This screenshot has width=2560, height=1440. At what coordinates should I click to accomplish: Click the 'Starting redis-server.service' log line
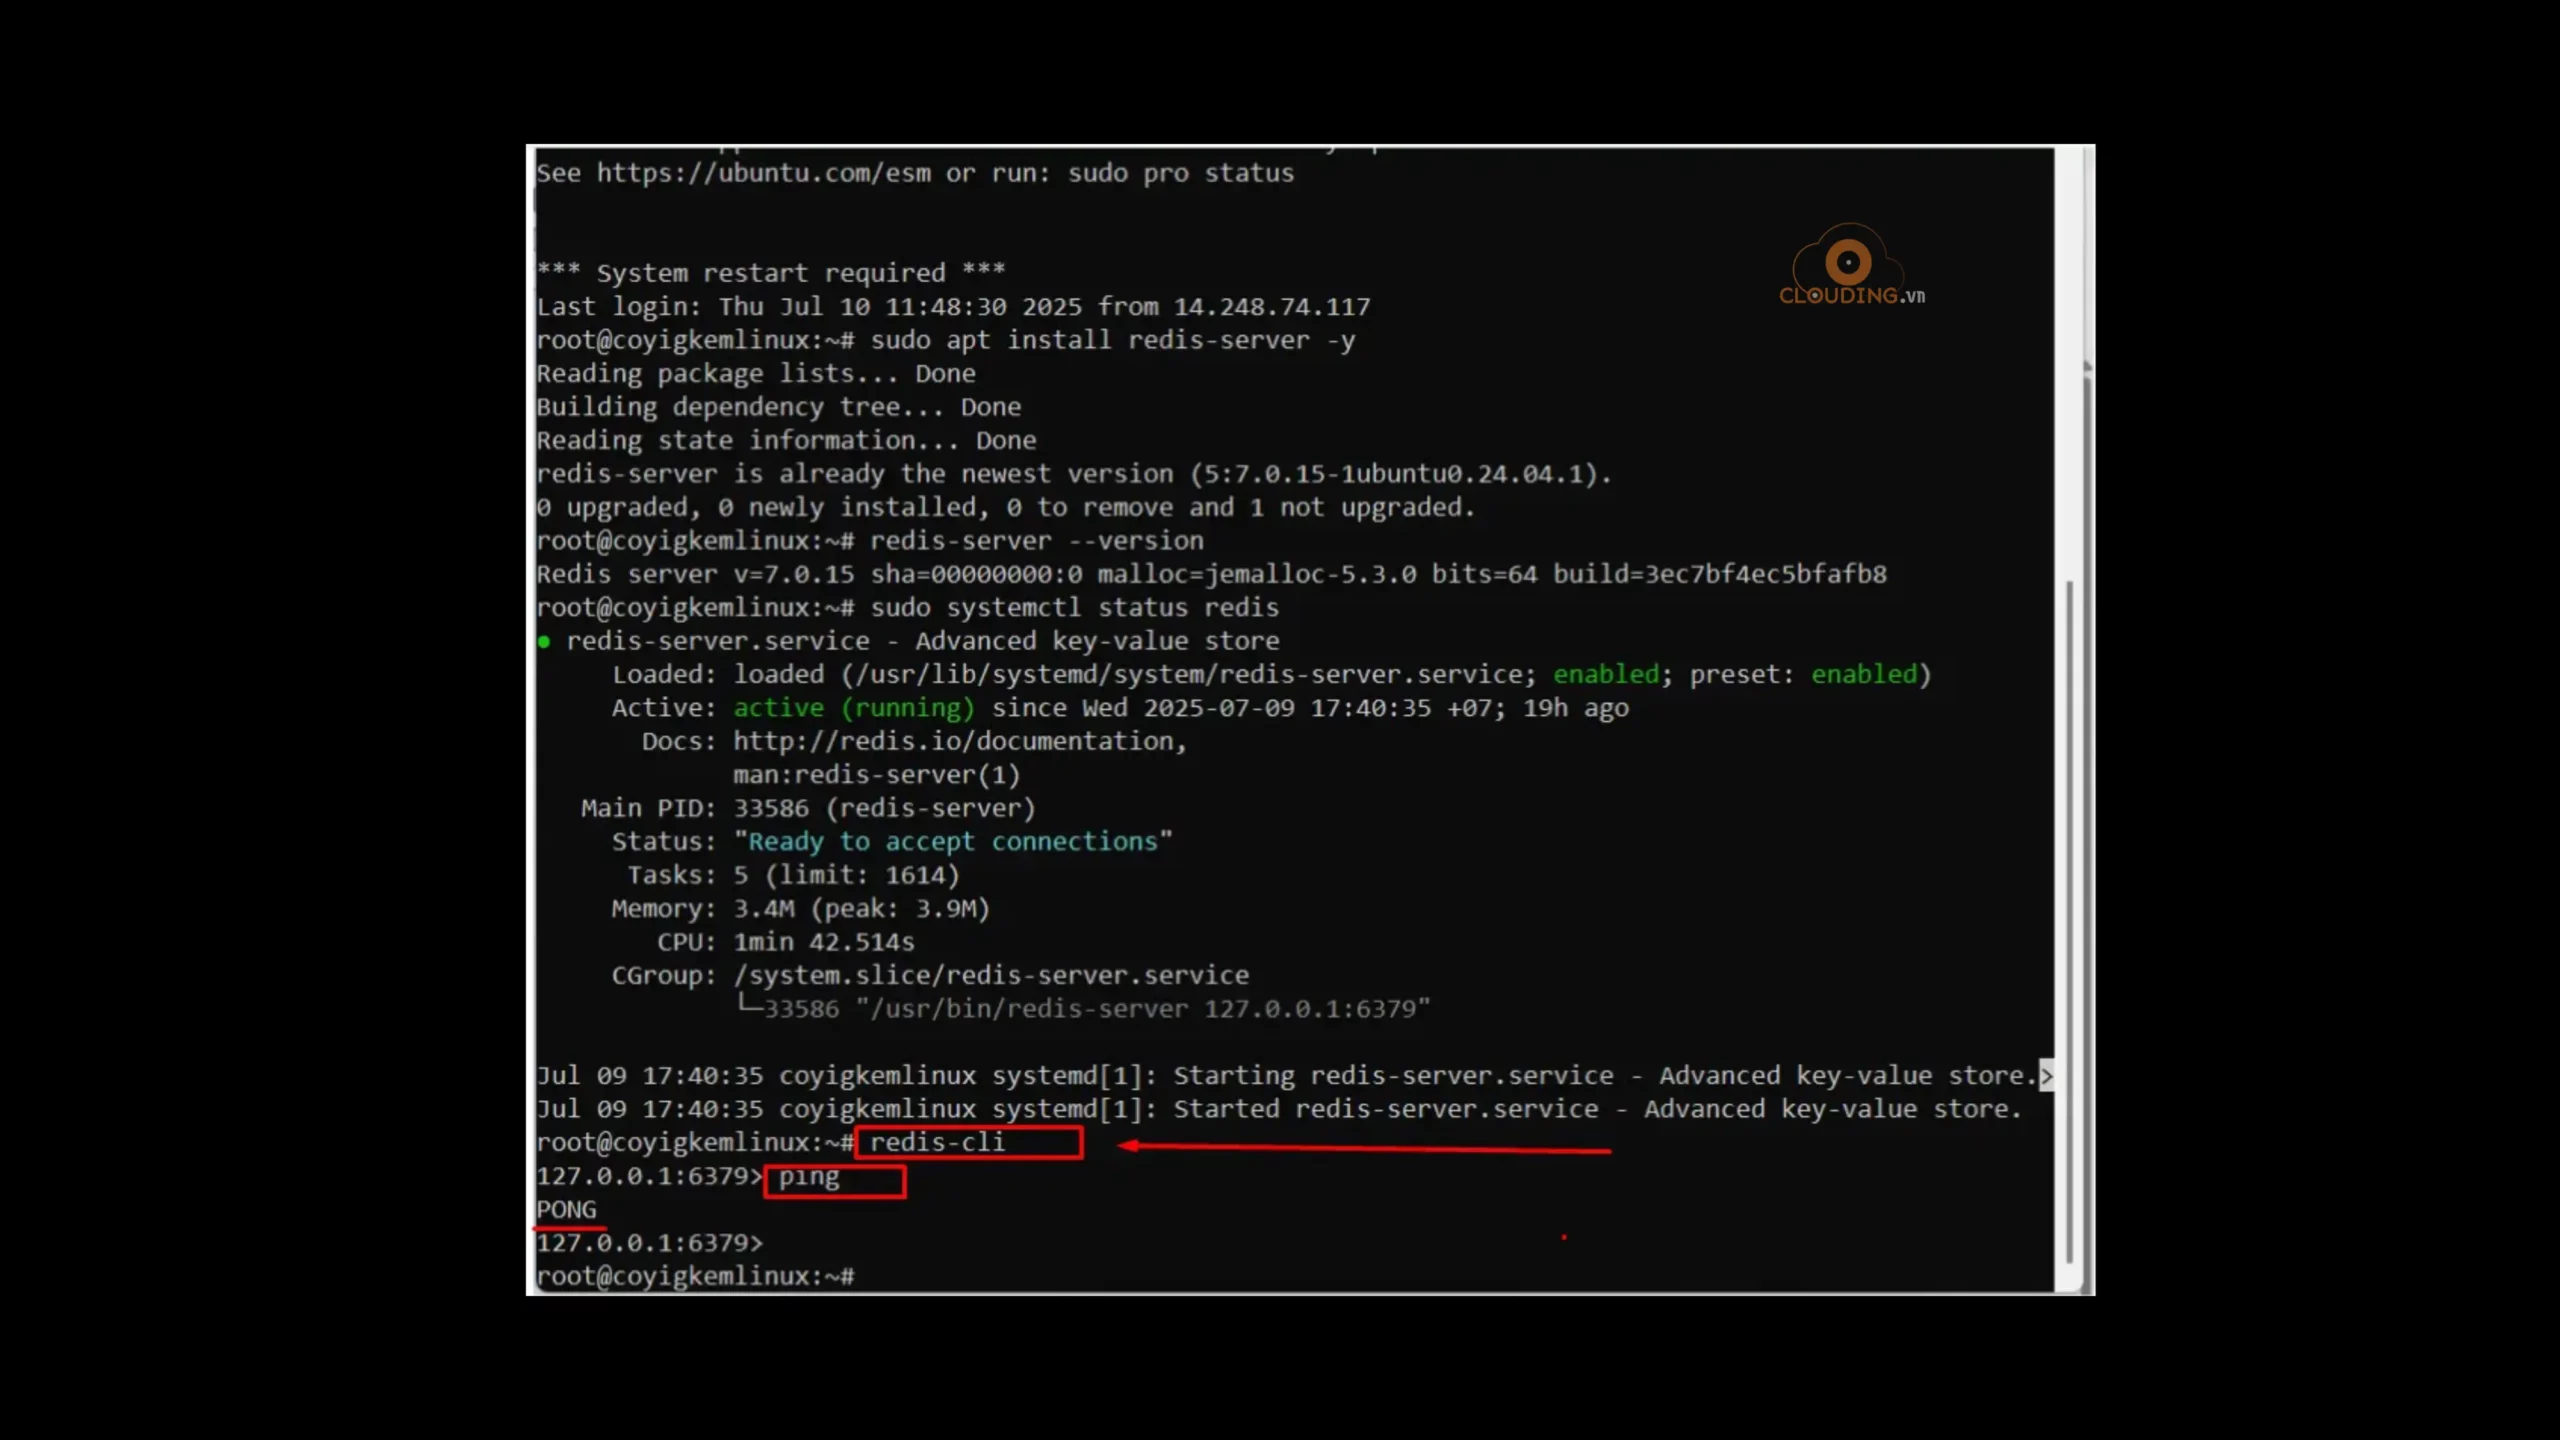pos(1287,1076)
